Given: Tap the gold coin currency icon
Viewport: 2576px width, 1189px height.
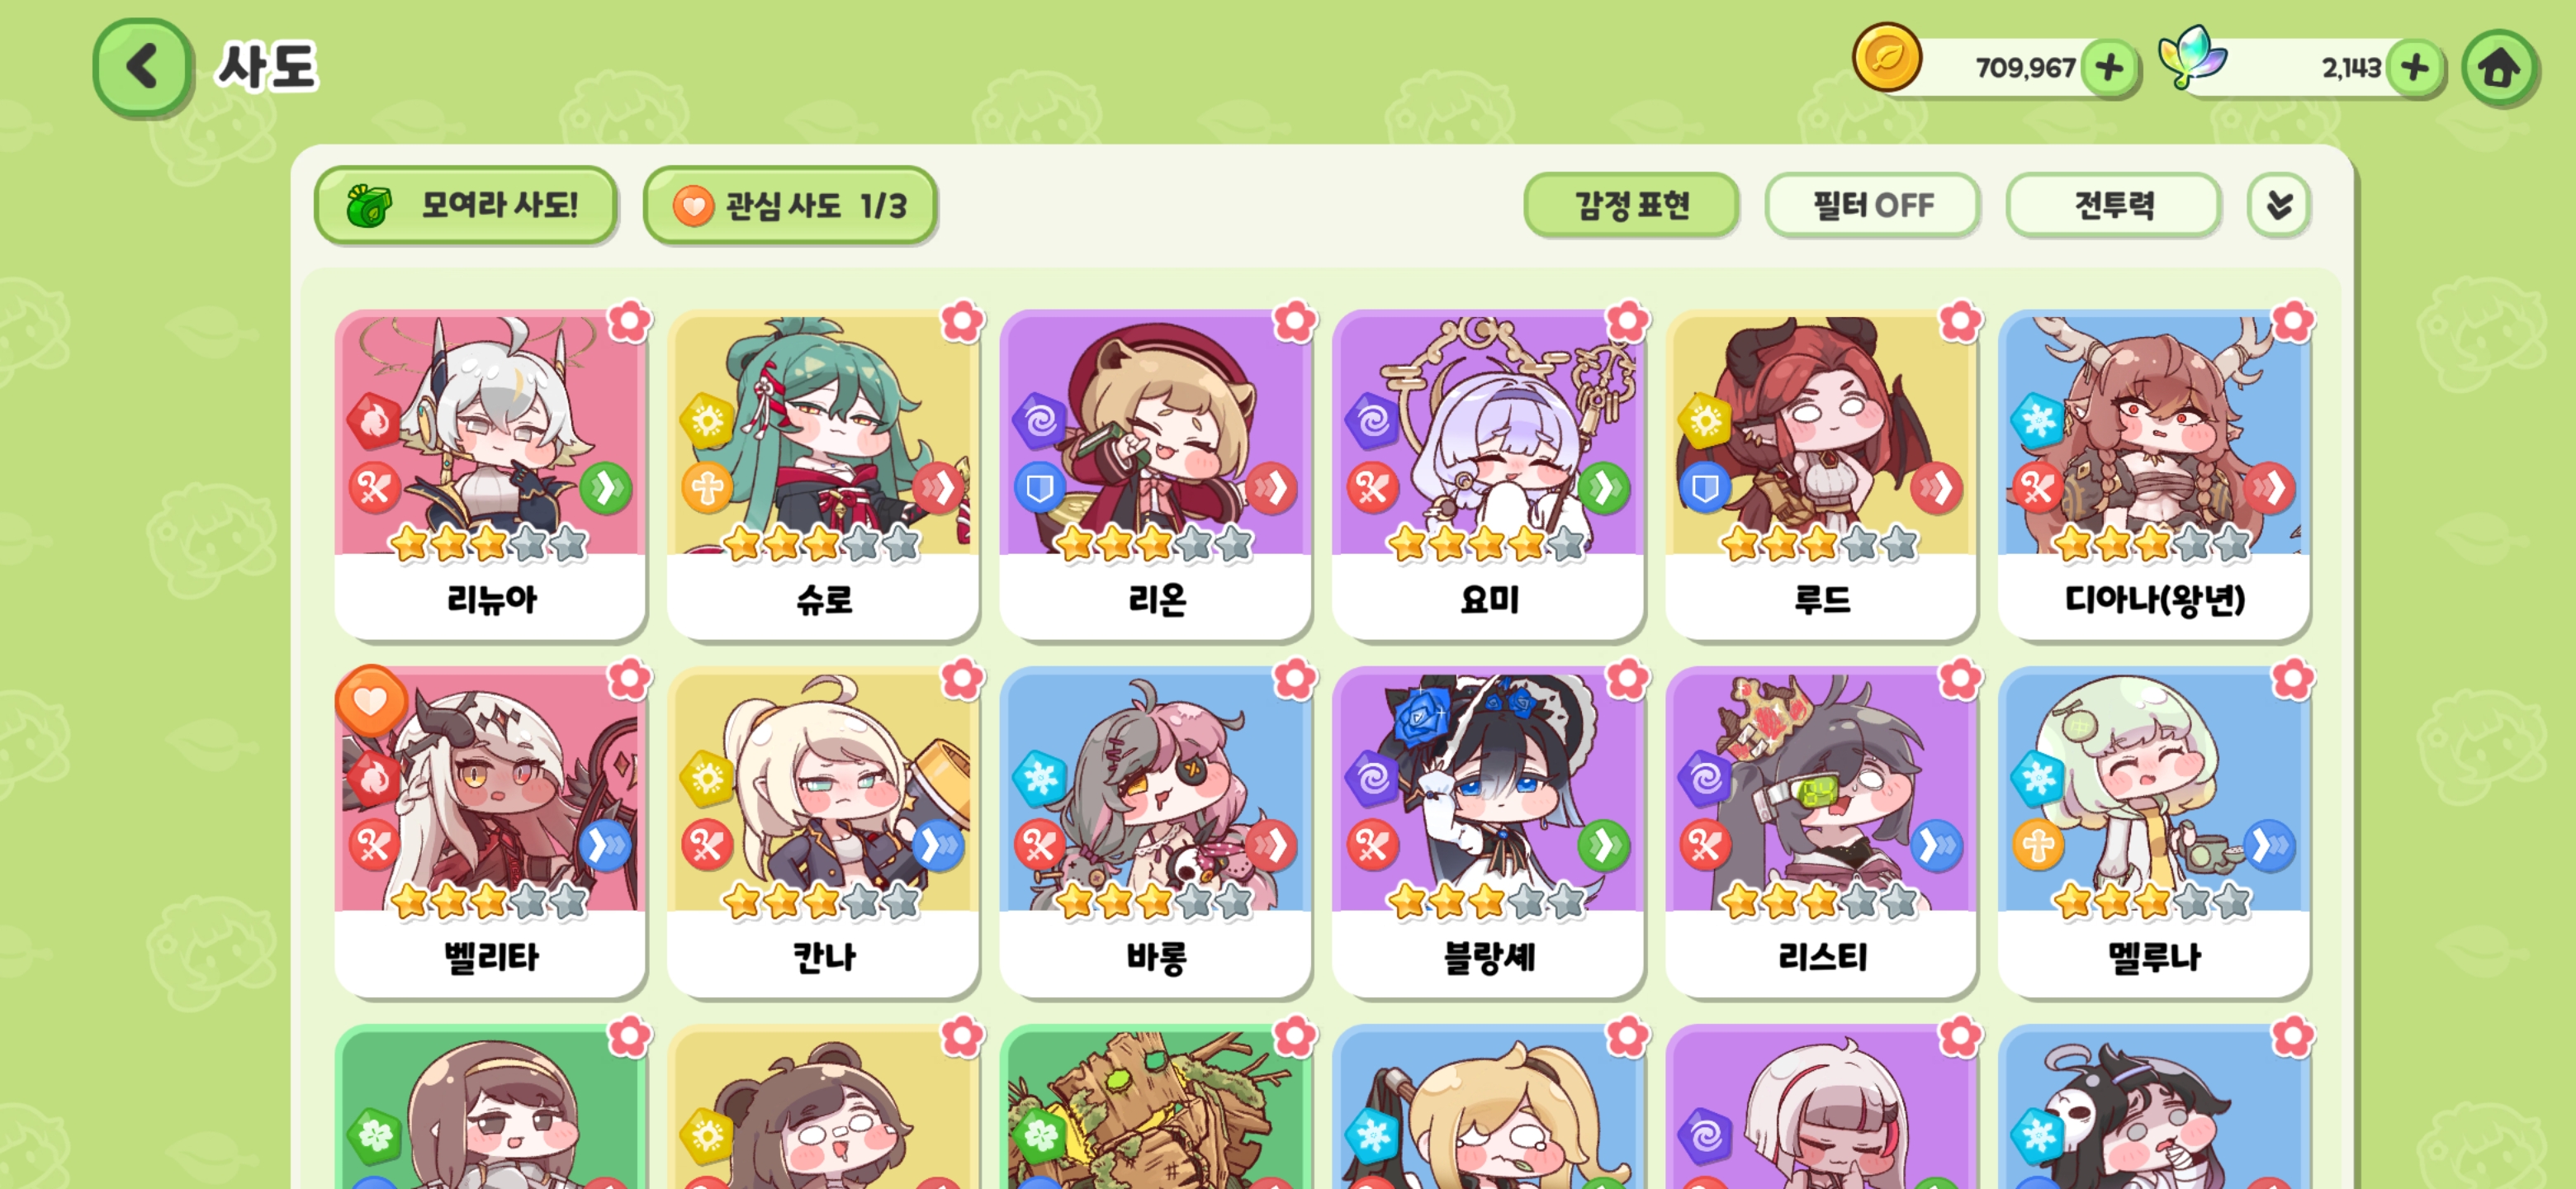Looking at the screenshot, I should point(1886,58).
